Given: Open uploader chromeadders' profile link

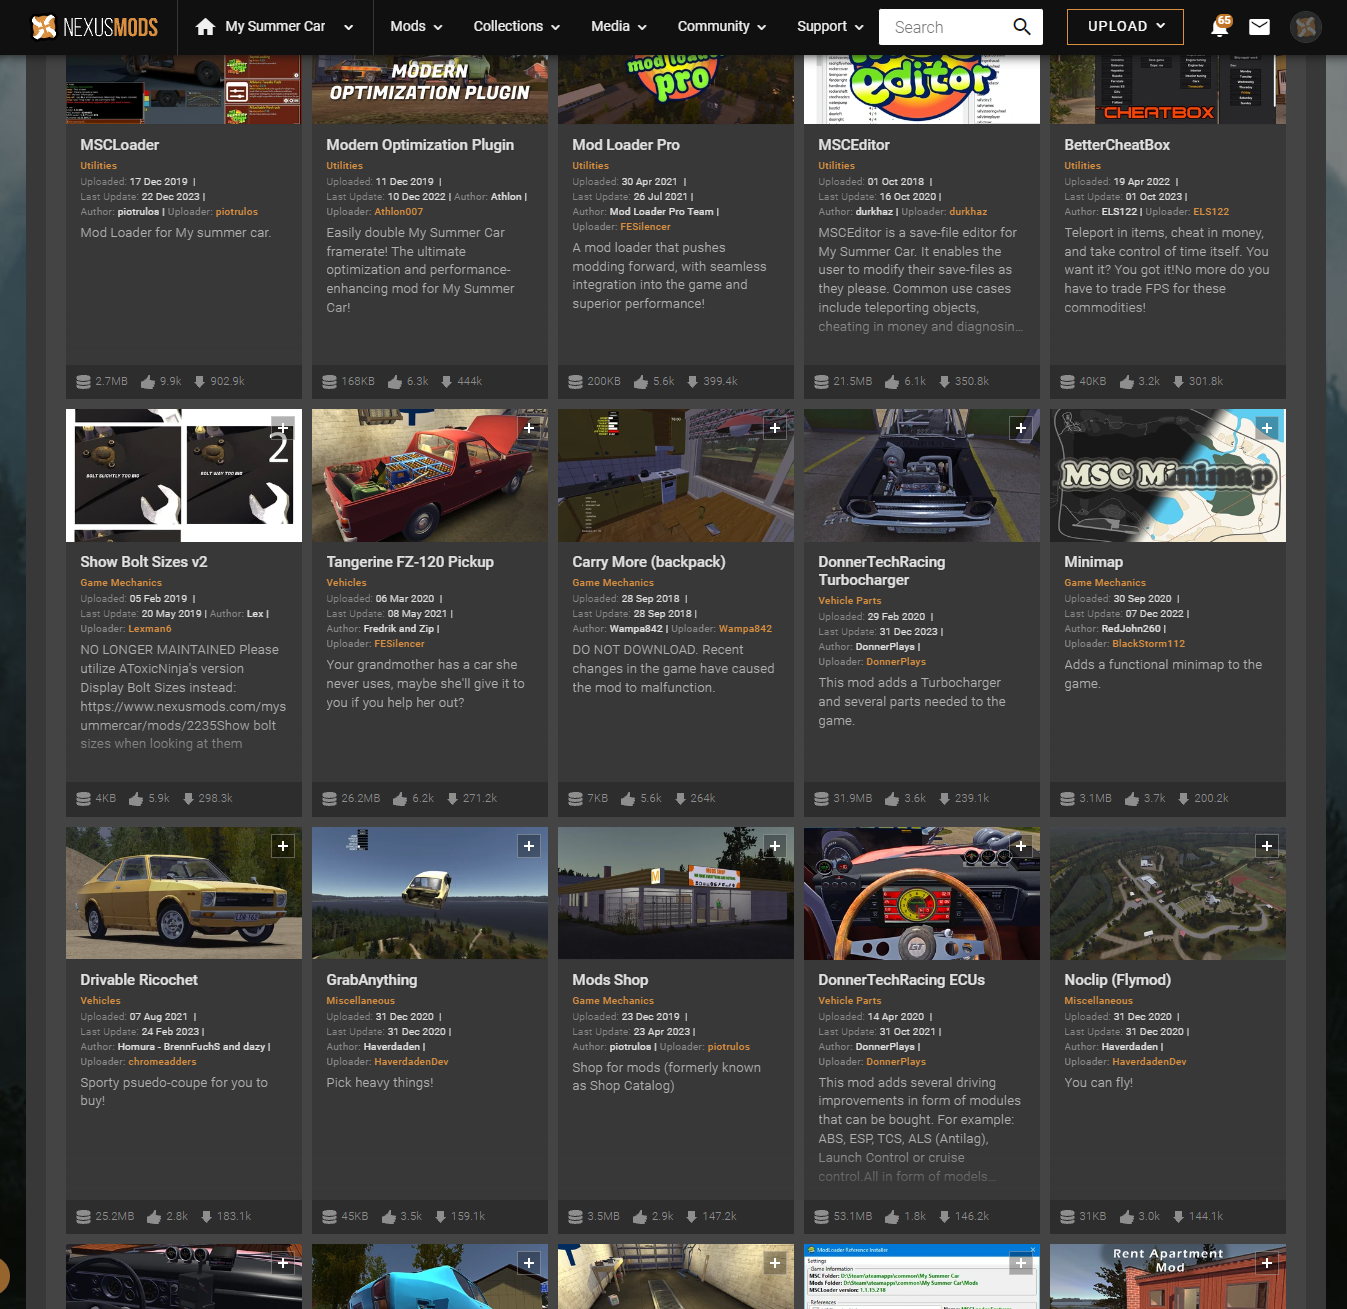Looking at the screenshot, I should click(162, 1062).
